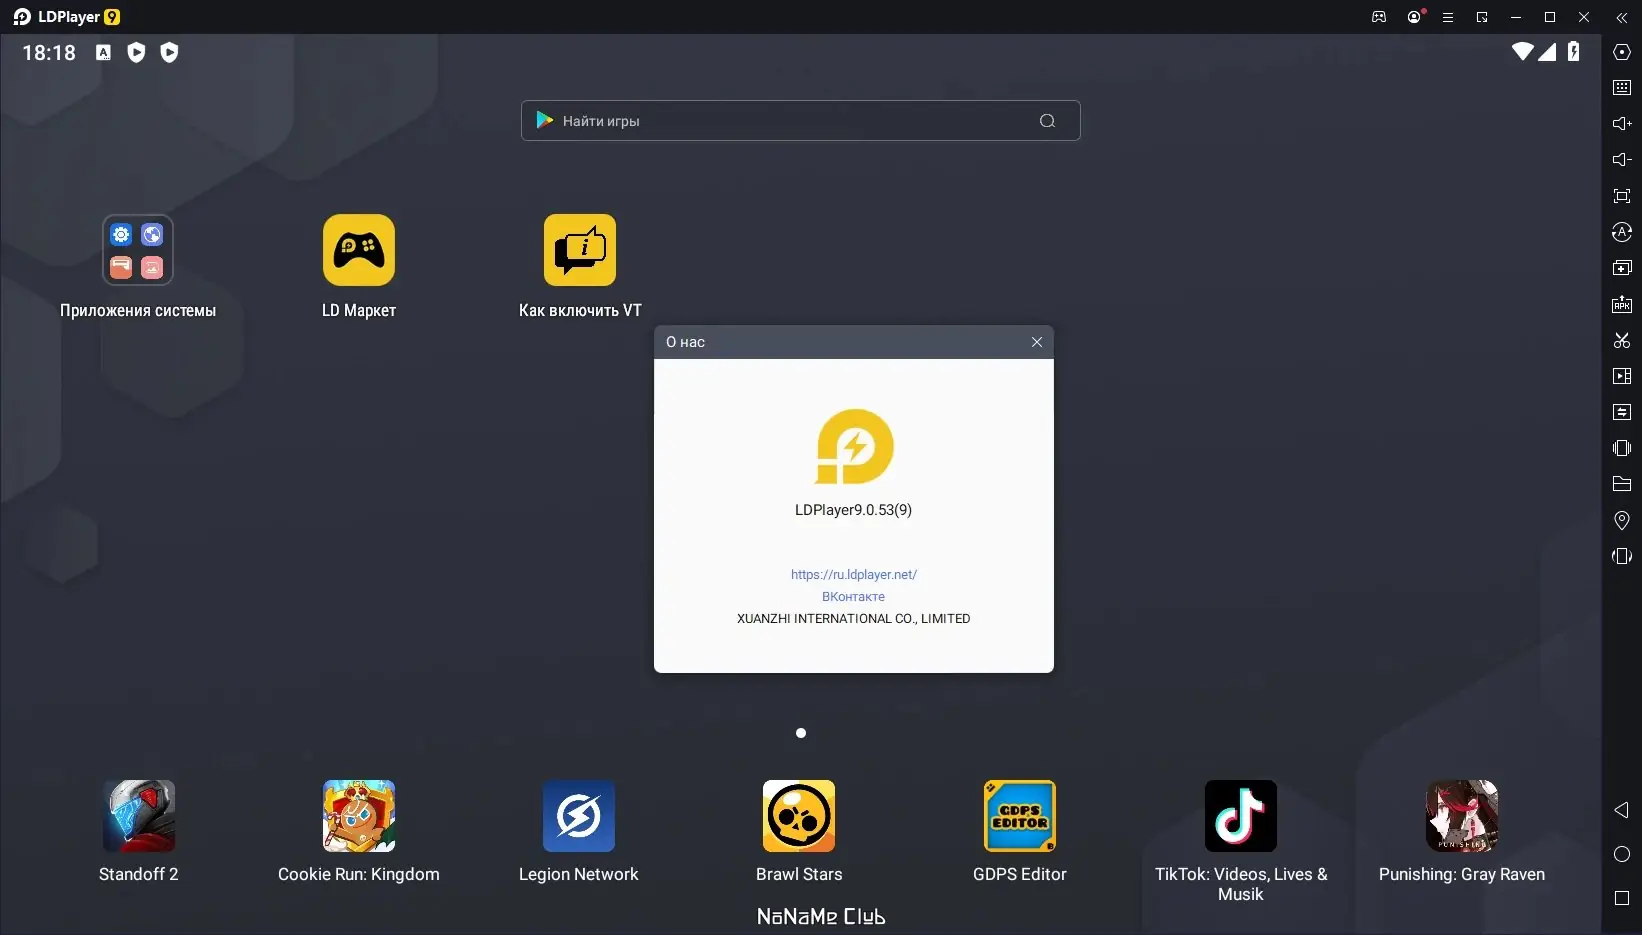This screenshot has height=935, width=1642.
Task: Click the shake device icon in sidebar
Action: pyautogui.click(x=1622, y=448)
